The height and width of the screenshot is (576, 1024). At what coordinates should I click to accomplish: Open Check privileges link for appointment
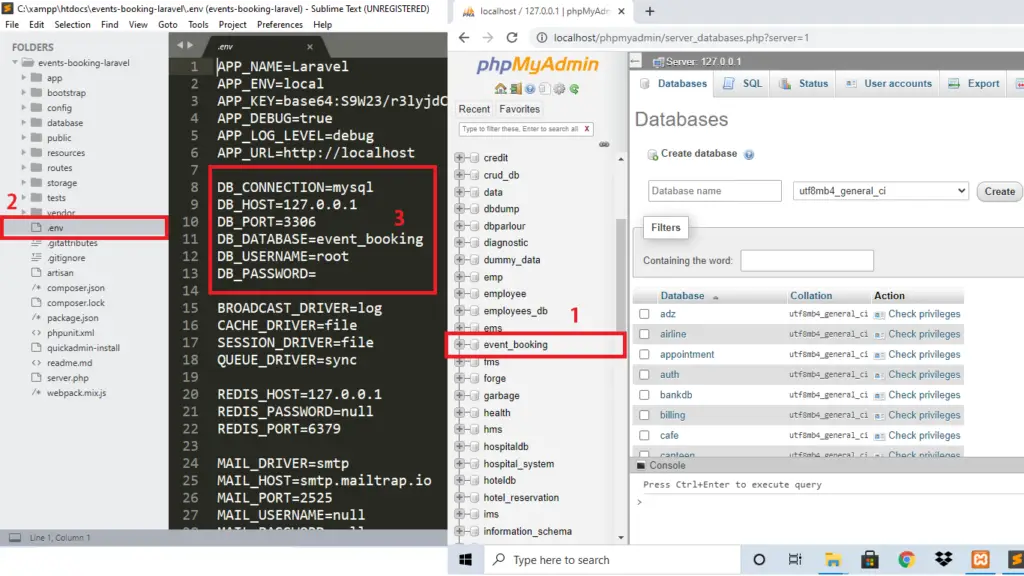pyautogui.click(x=924, y=354)
